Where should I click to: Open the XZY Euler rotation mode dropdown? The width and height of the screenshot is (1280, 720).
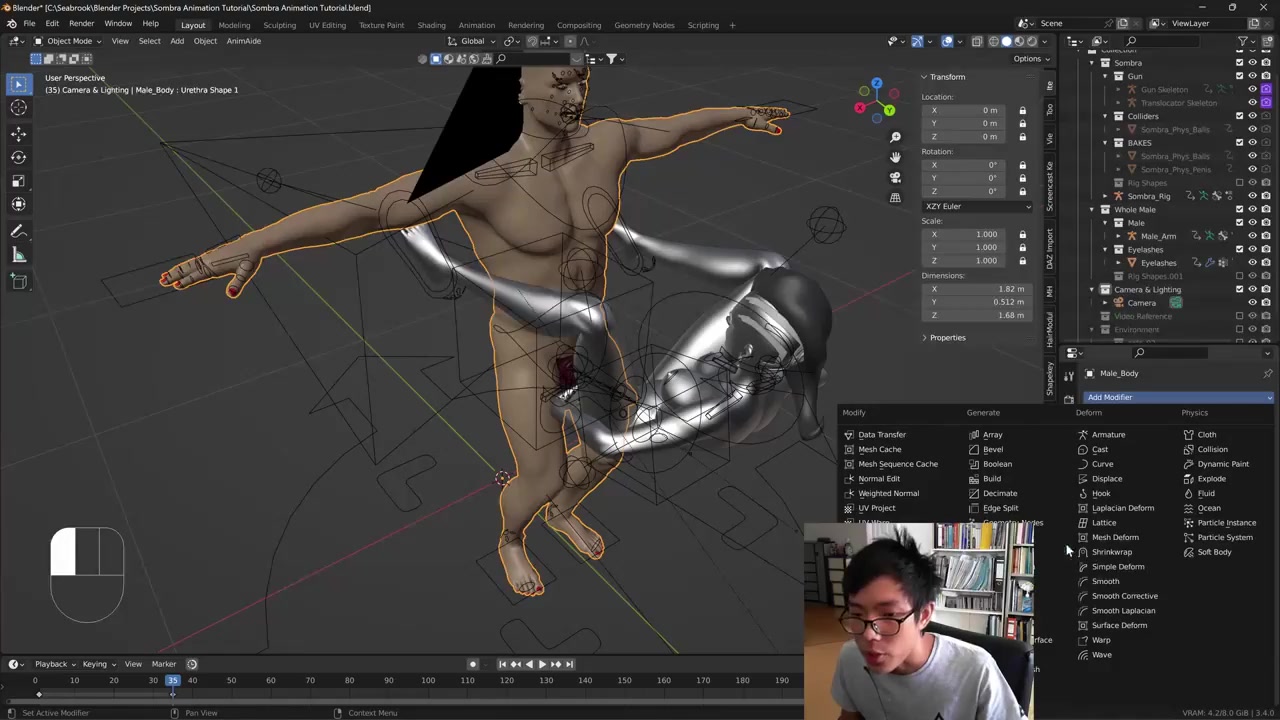tap(977, 206)
